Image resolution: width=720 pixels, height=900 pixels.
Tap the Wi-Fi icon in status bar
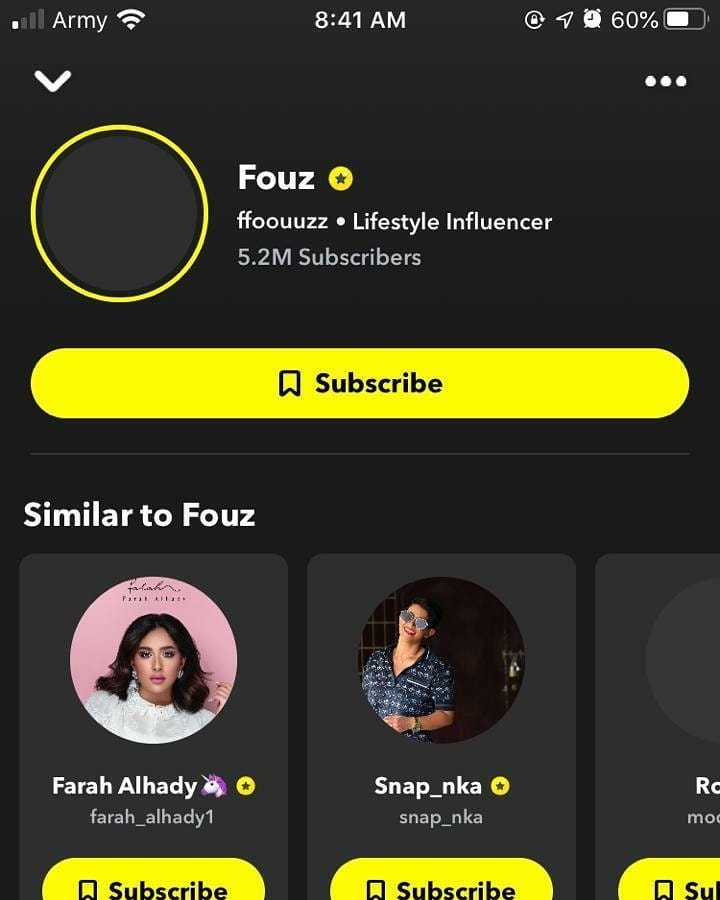pos(131,19)
